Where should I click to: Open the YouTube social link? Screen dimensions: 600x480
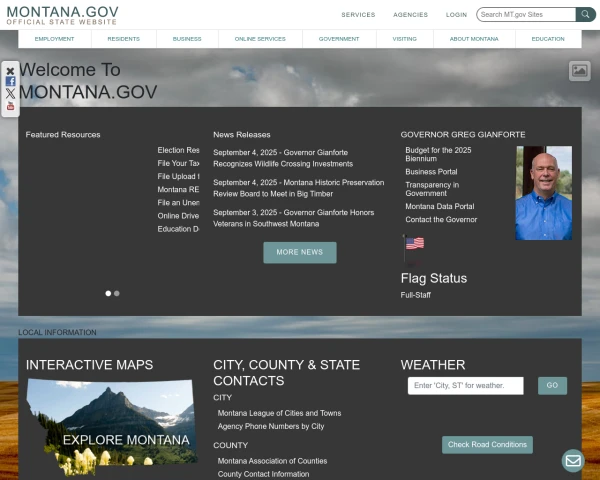tap(10, 106)
